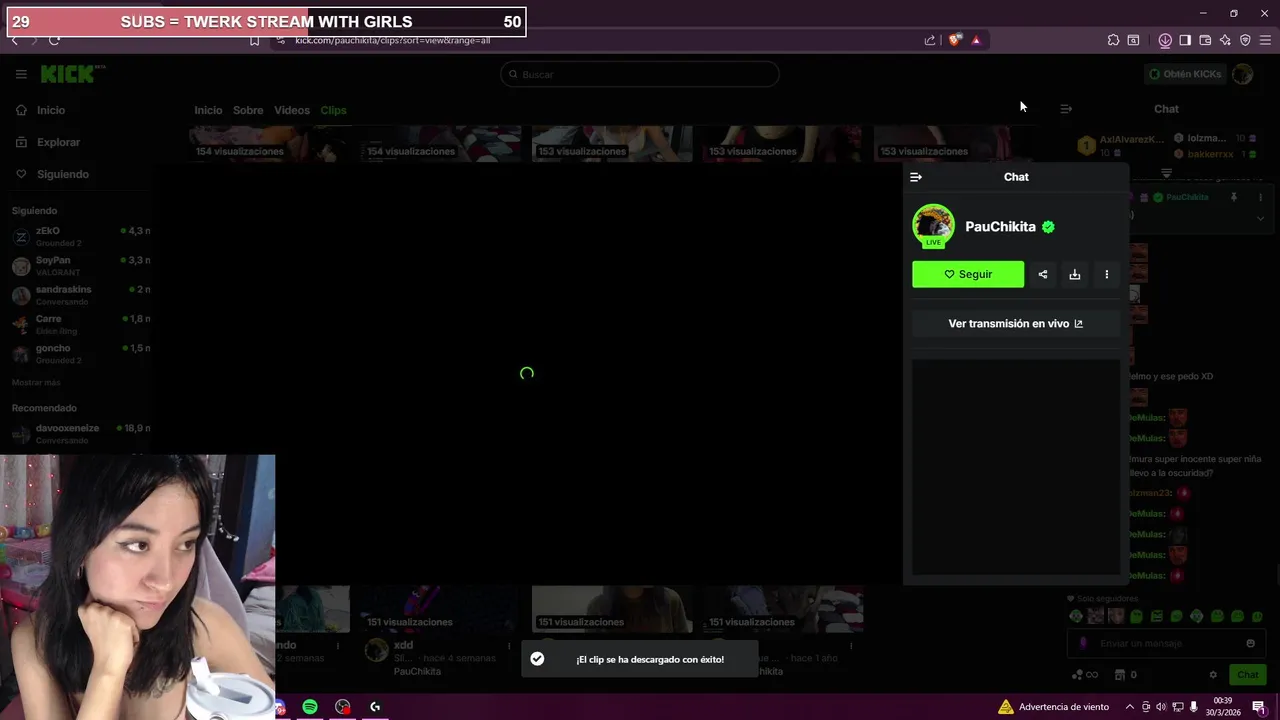This screenshot has height=720, width=1280.
Task: Bookmark this page icon
Action: point(254,40)
